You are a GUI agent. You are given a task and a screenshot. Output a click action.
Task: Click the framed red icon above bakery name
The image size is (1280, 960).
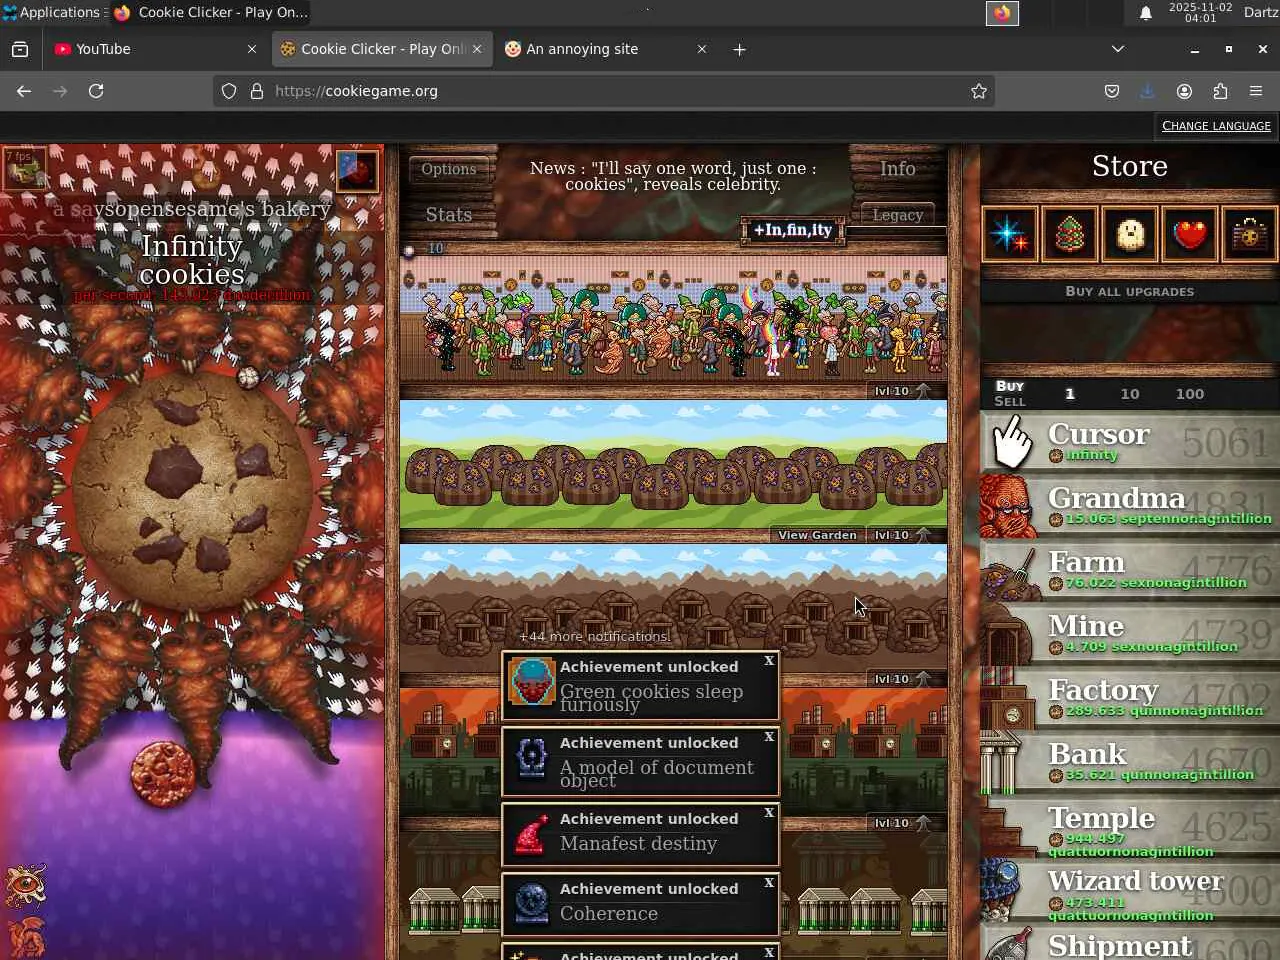pyautogui.click(x=357, y=170)
